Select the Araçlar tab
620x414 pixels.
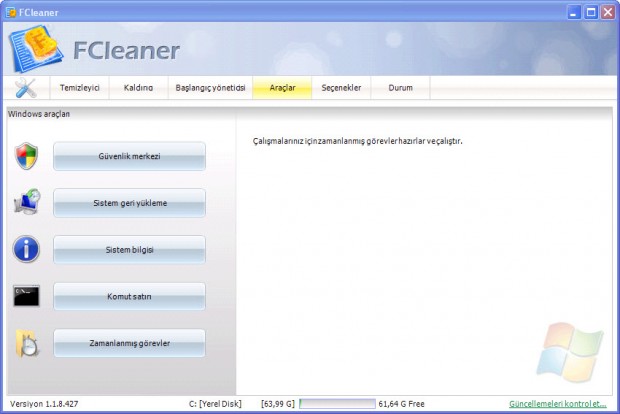(x=282, y=88)
